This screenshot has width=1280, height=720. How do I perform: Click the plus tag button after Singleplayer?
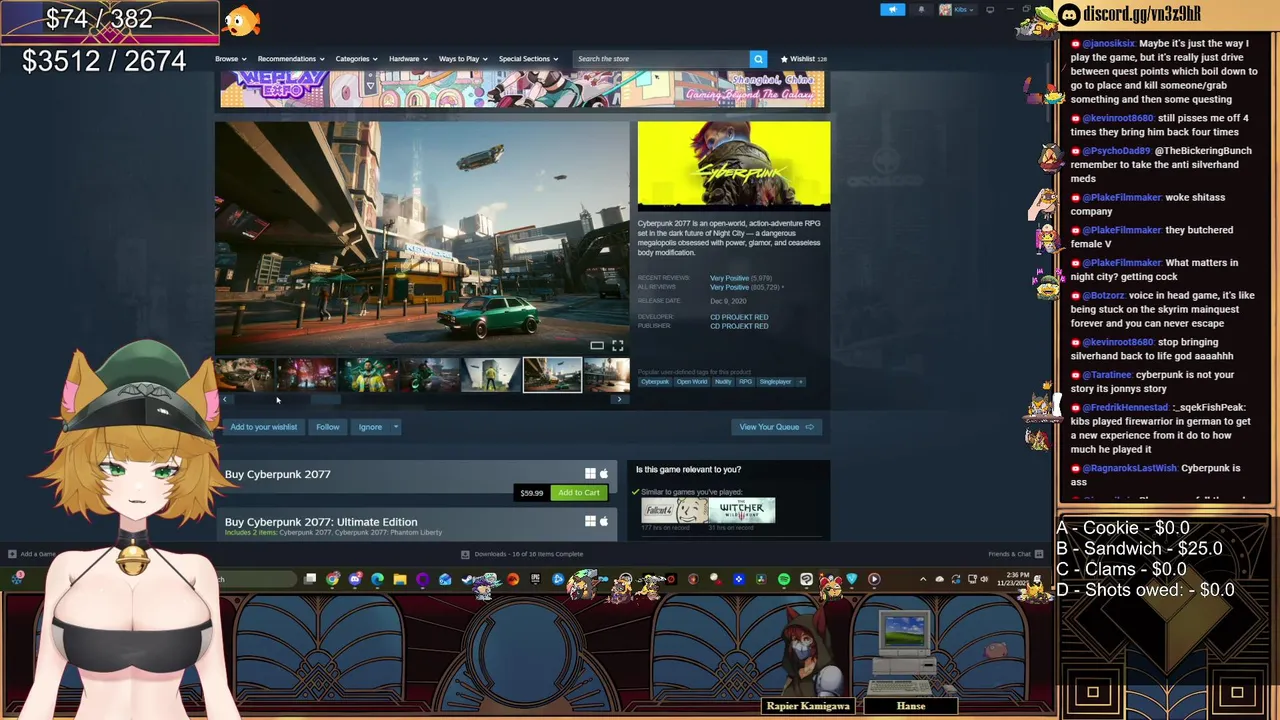click(x=800, y=381)
